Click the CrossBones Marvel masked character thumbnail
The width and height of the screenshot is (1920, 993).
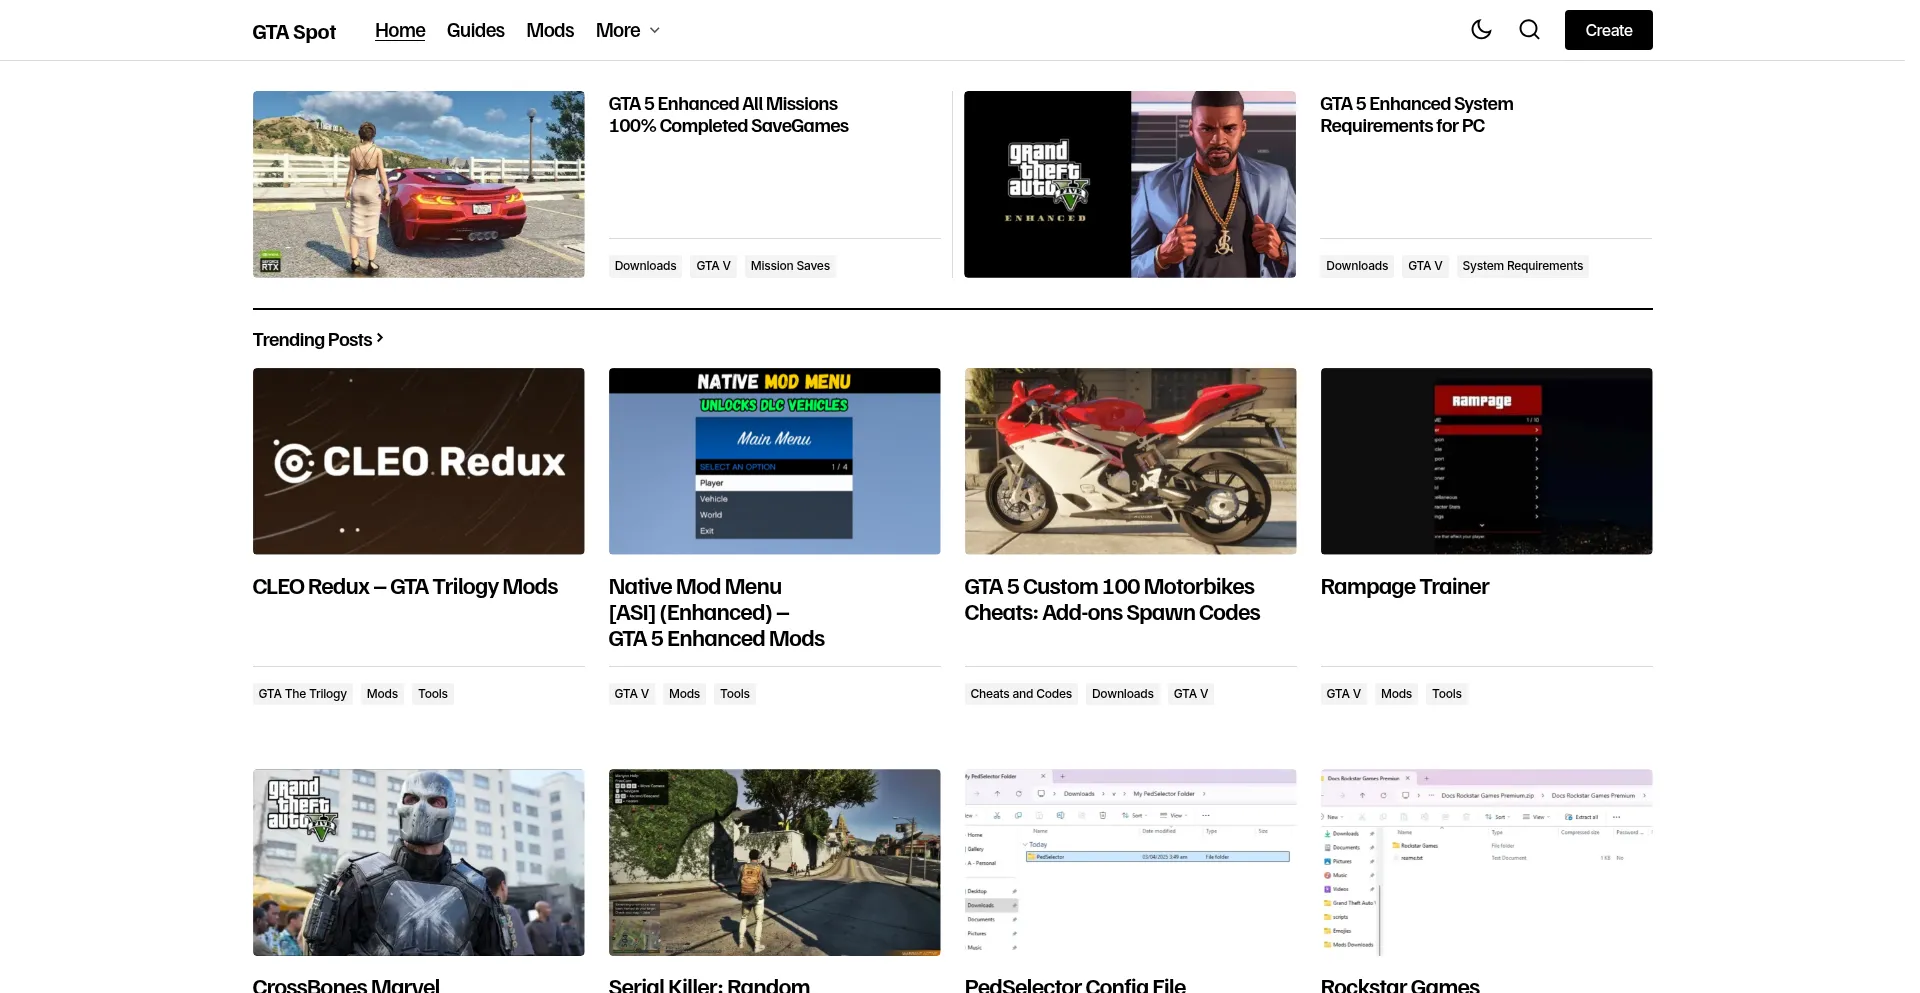click(418, 862)
